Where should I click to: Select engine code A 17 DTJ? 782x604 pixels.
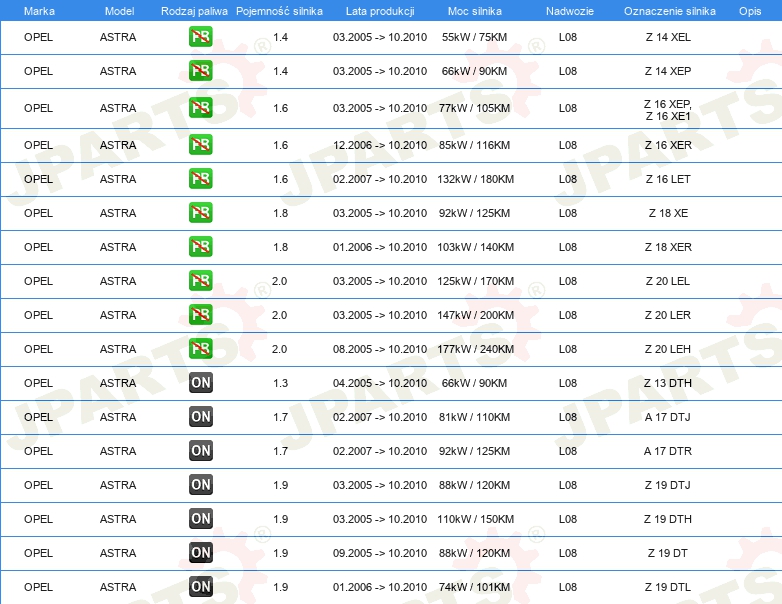coord(668,416)
